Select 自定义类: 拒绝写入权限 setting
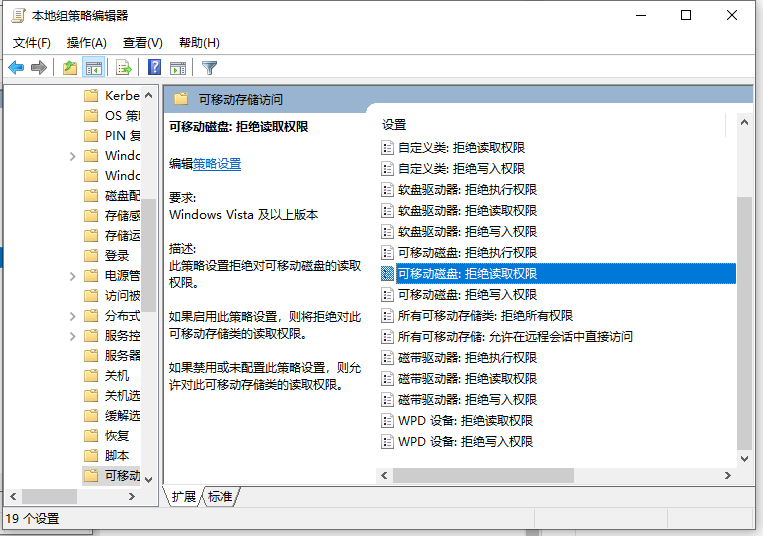This screenshot has width=763, height=536. coord(453,168)
